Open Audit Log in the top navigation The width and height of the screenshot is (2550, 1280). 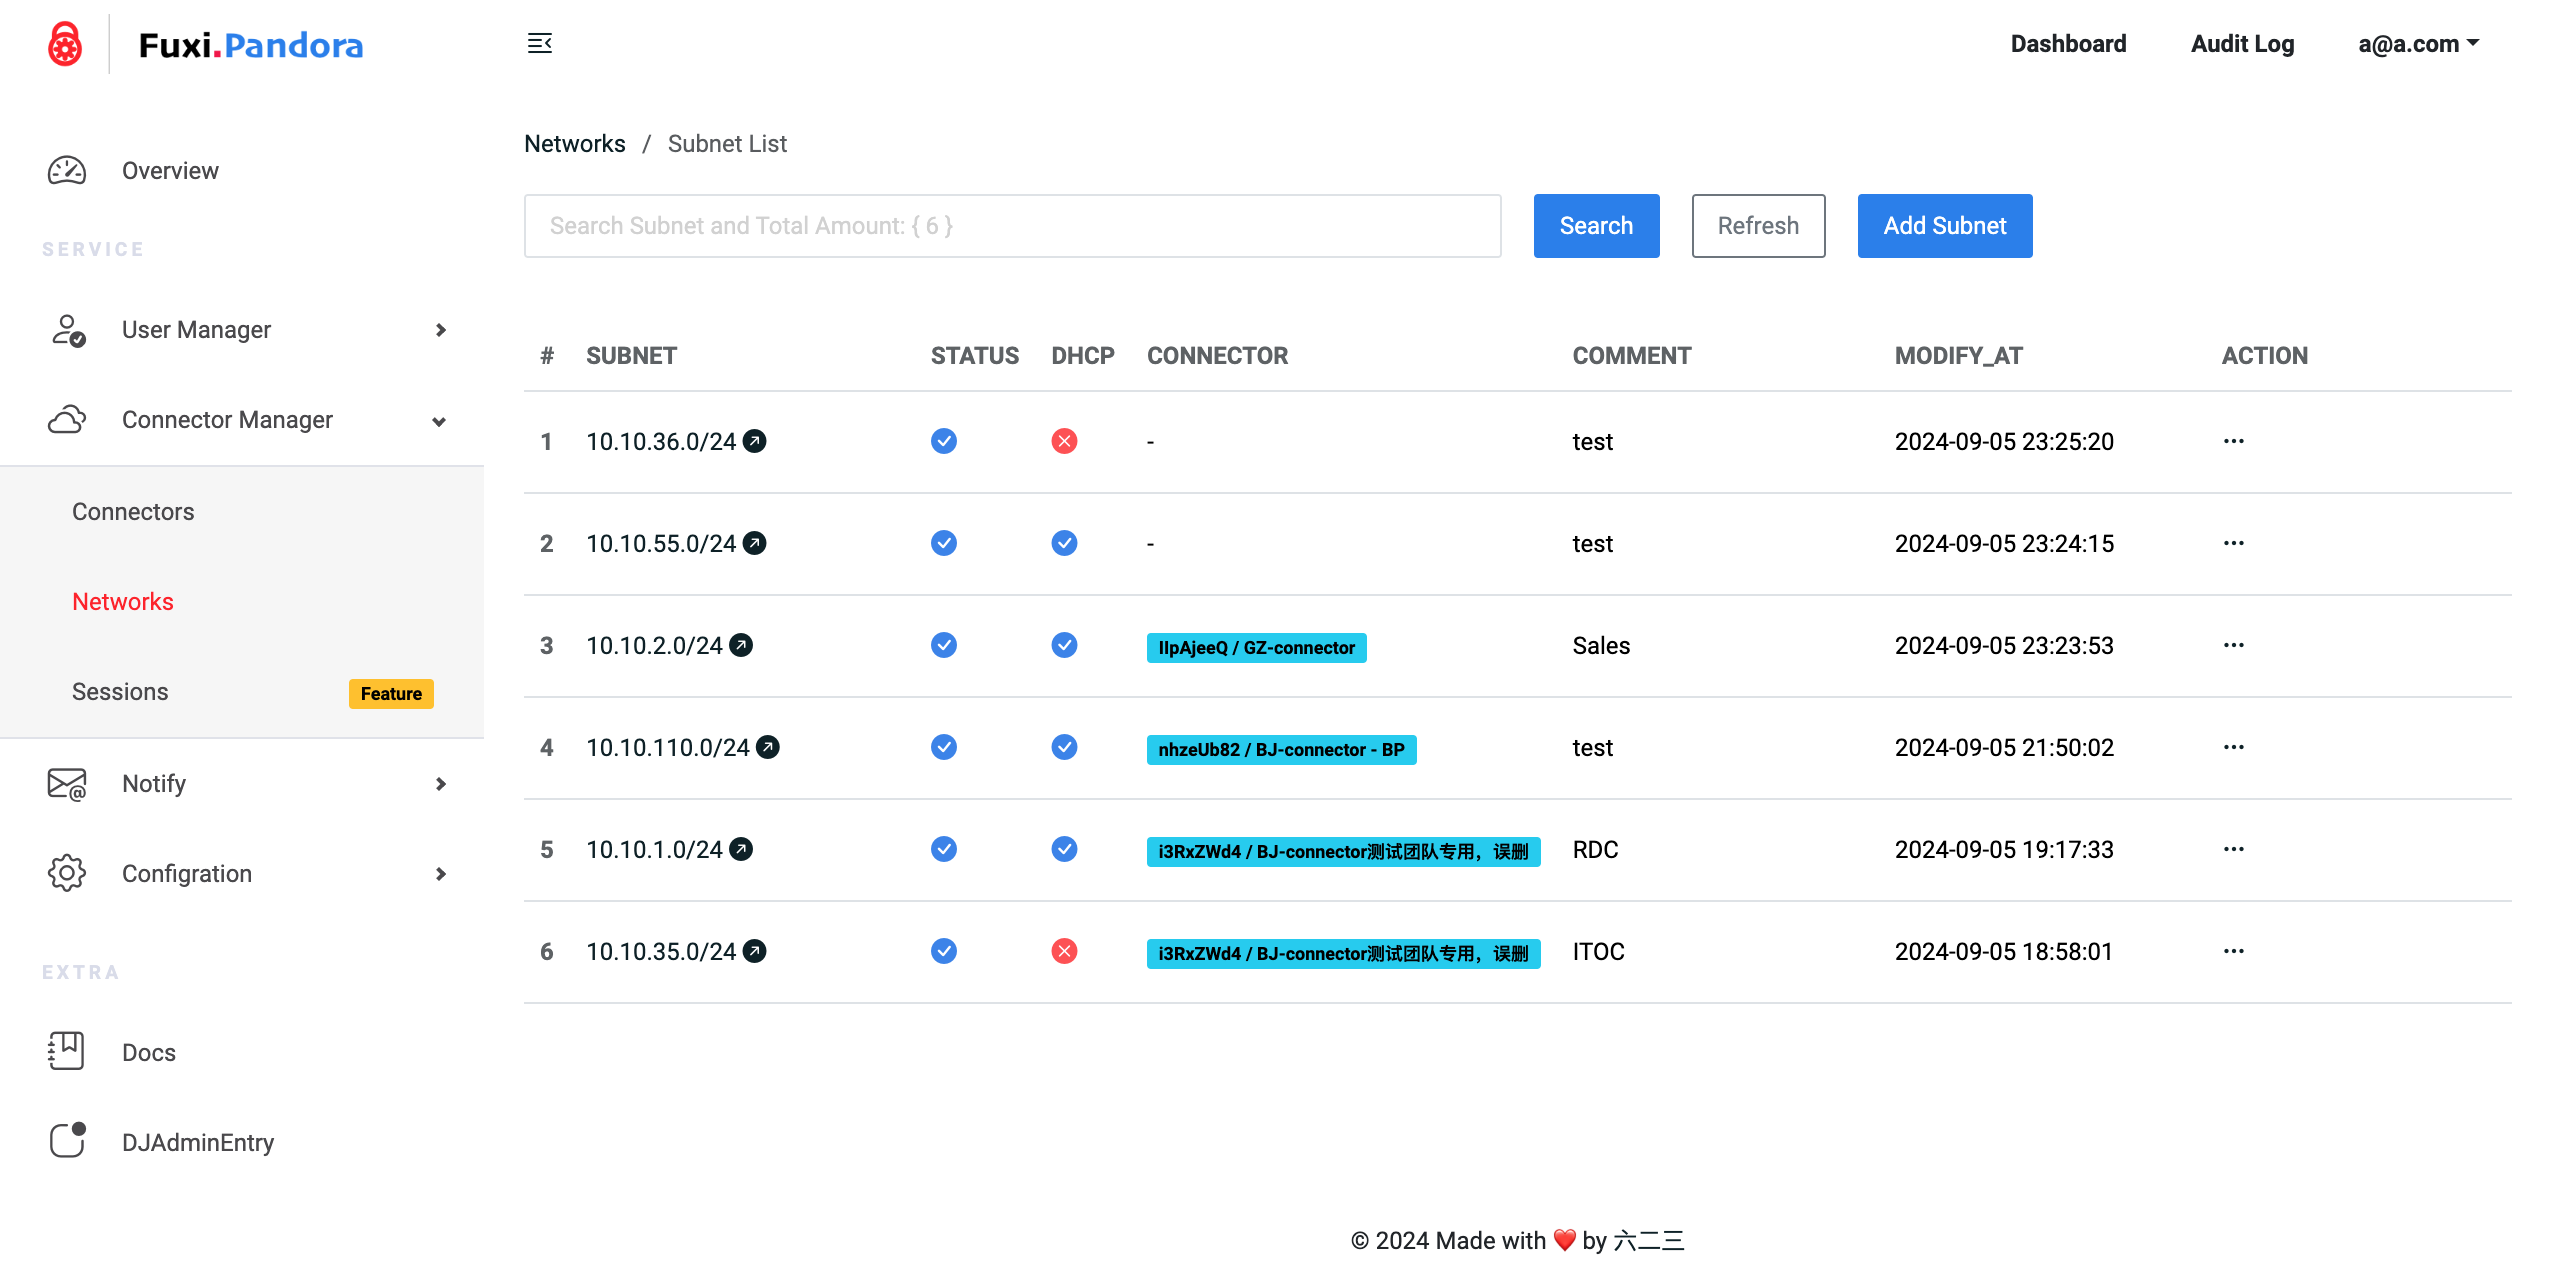2242,44
